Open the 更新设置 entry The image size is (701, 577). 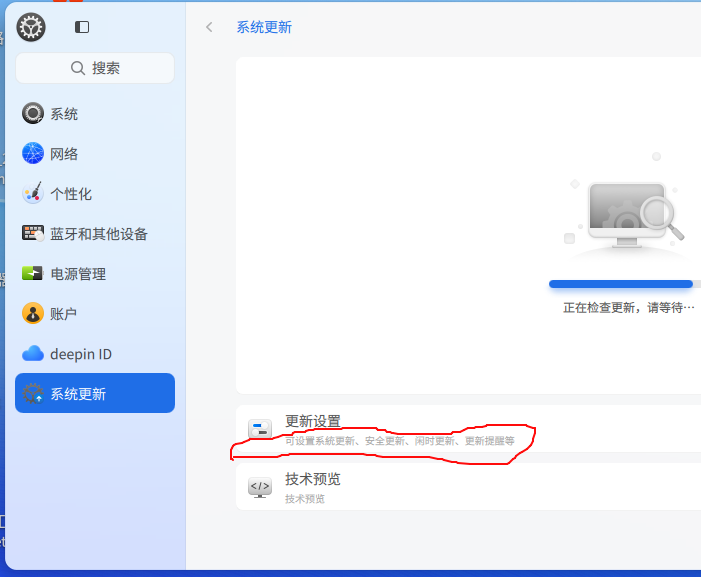[x=469, y=429]
